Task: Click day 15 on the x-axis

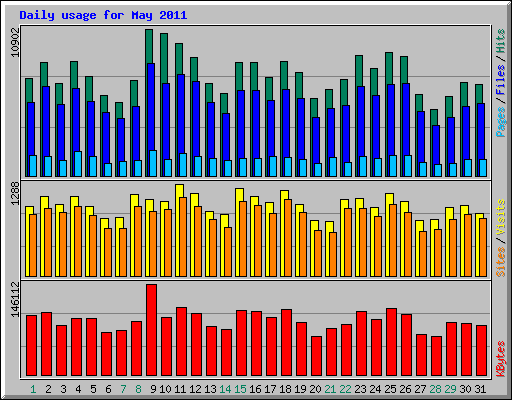Action: [x=240, y=389]
